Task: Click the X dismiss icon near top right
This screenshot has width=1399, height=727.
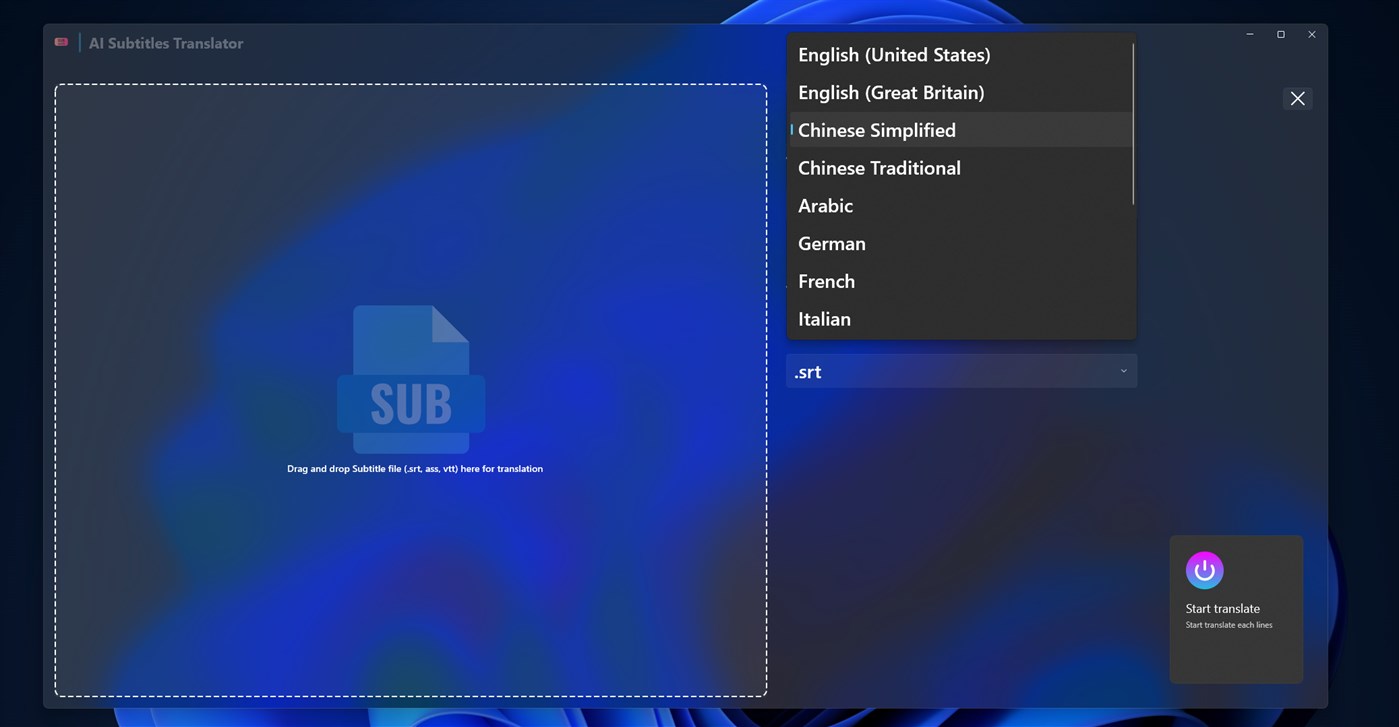Action: [x=1297, y=98]
